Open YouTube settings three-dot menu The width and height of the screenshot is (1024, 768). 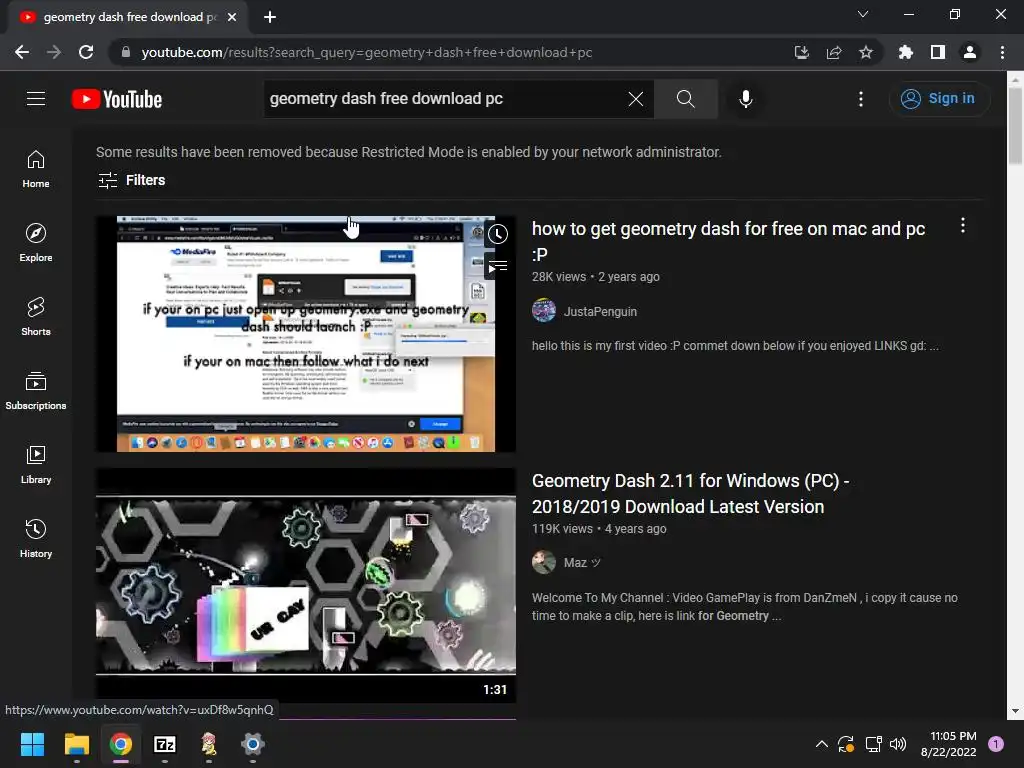861,99
